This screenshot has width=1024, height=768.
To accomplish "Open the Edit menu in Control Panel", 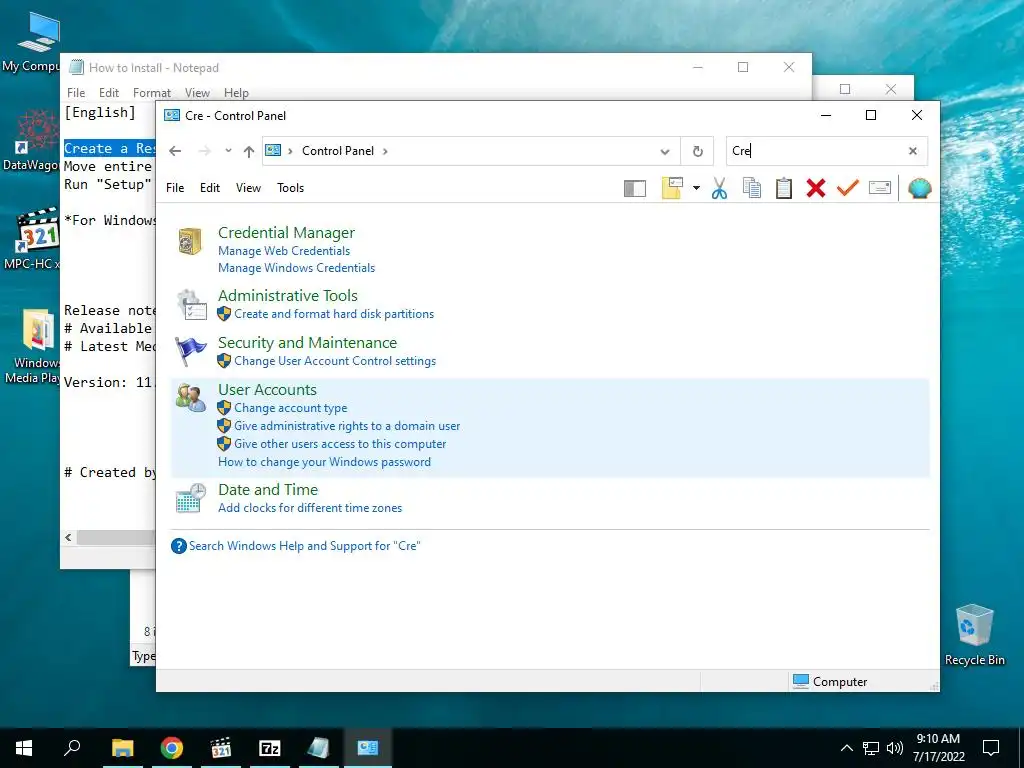I will (210, 188).
